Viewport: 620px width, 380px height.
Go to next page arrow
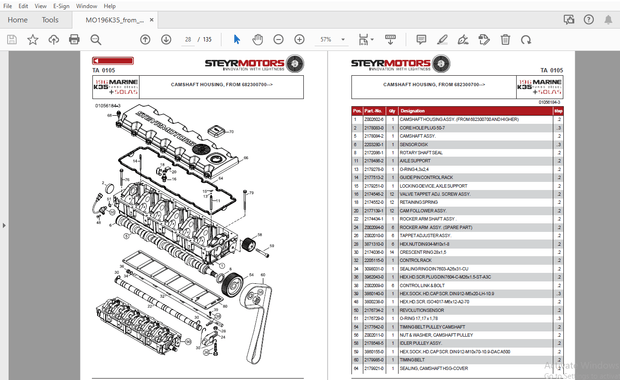[x=166, y=40]
